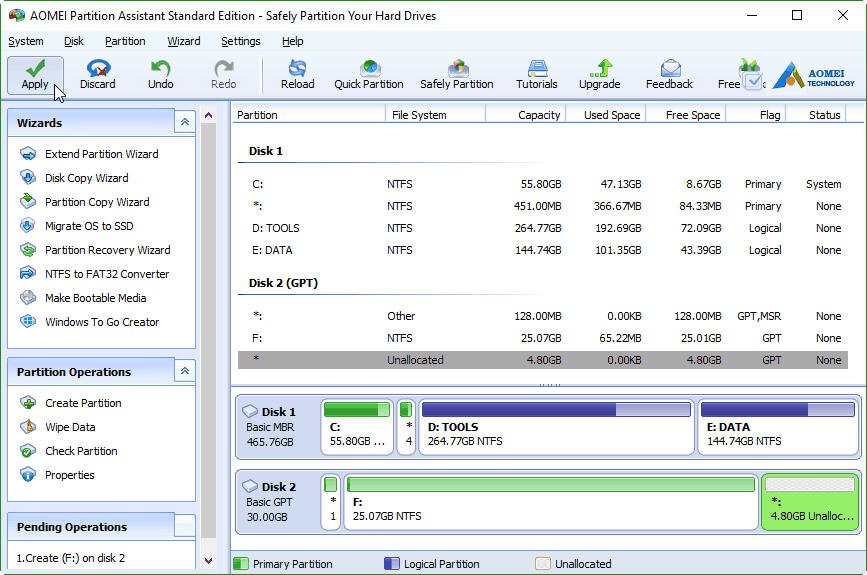Open Quick Partition from toolbar

pyautogui.click(x=369, y=75)
